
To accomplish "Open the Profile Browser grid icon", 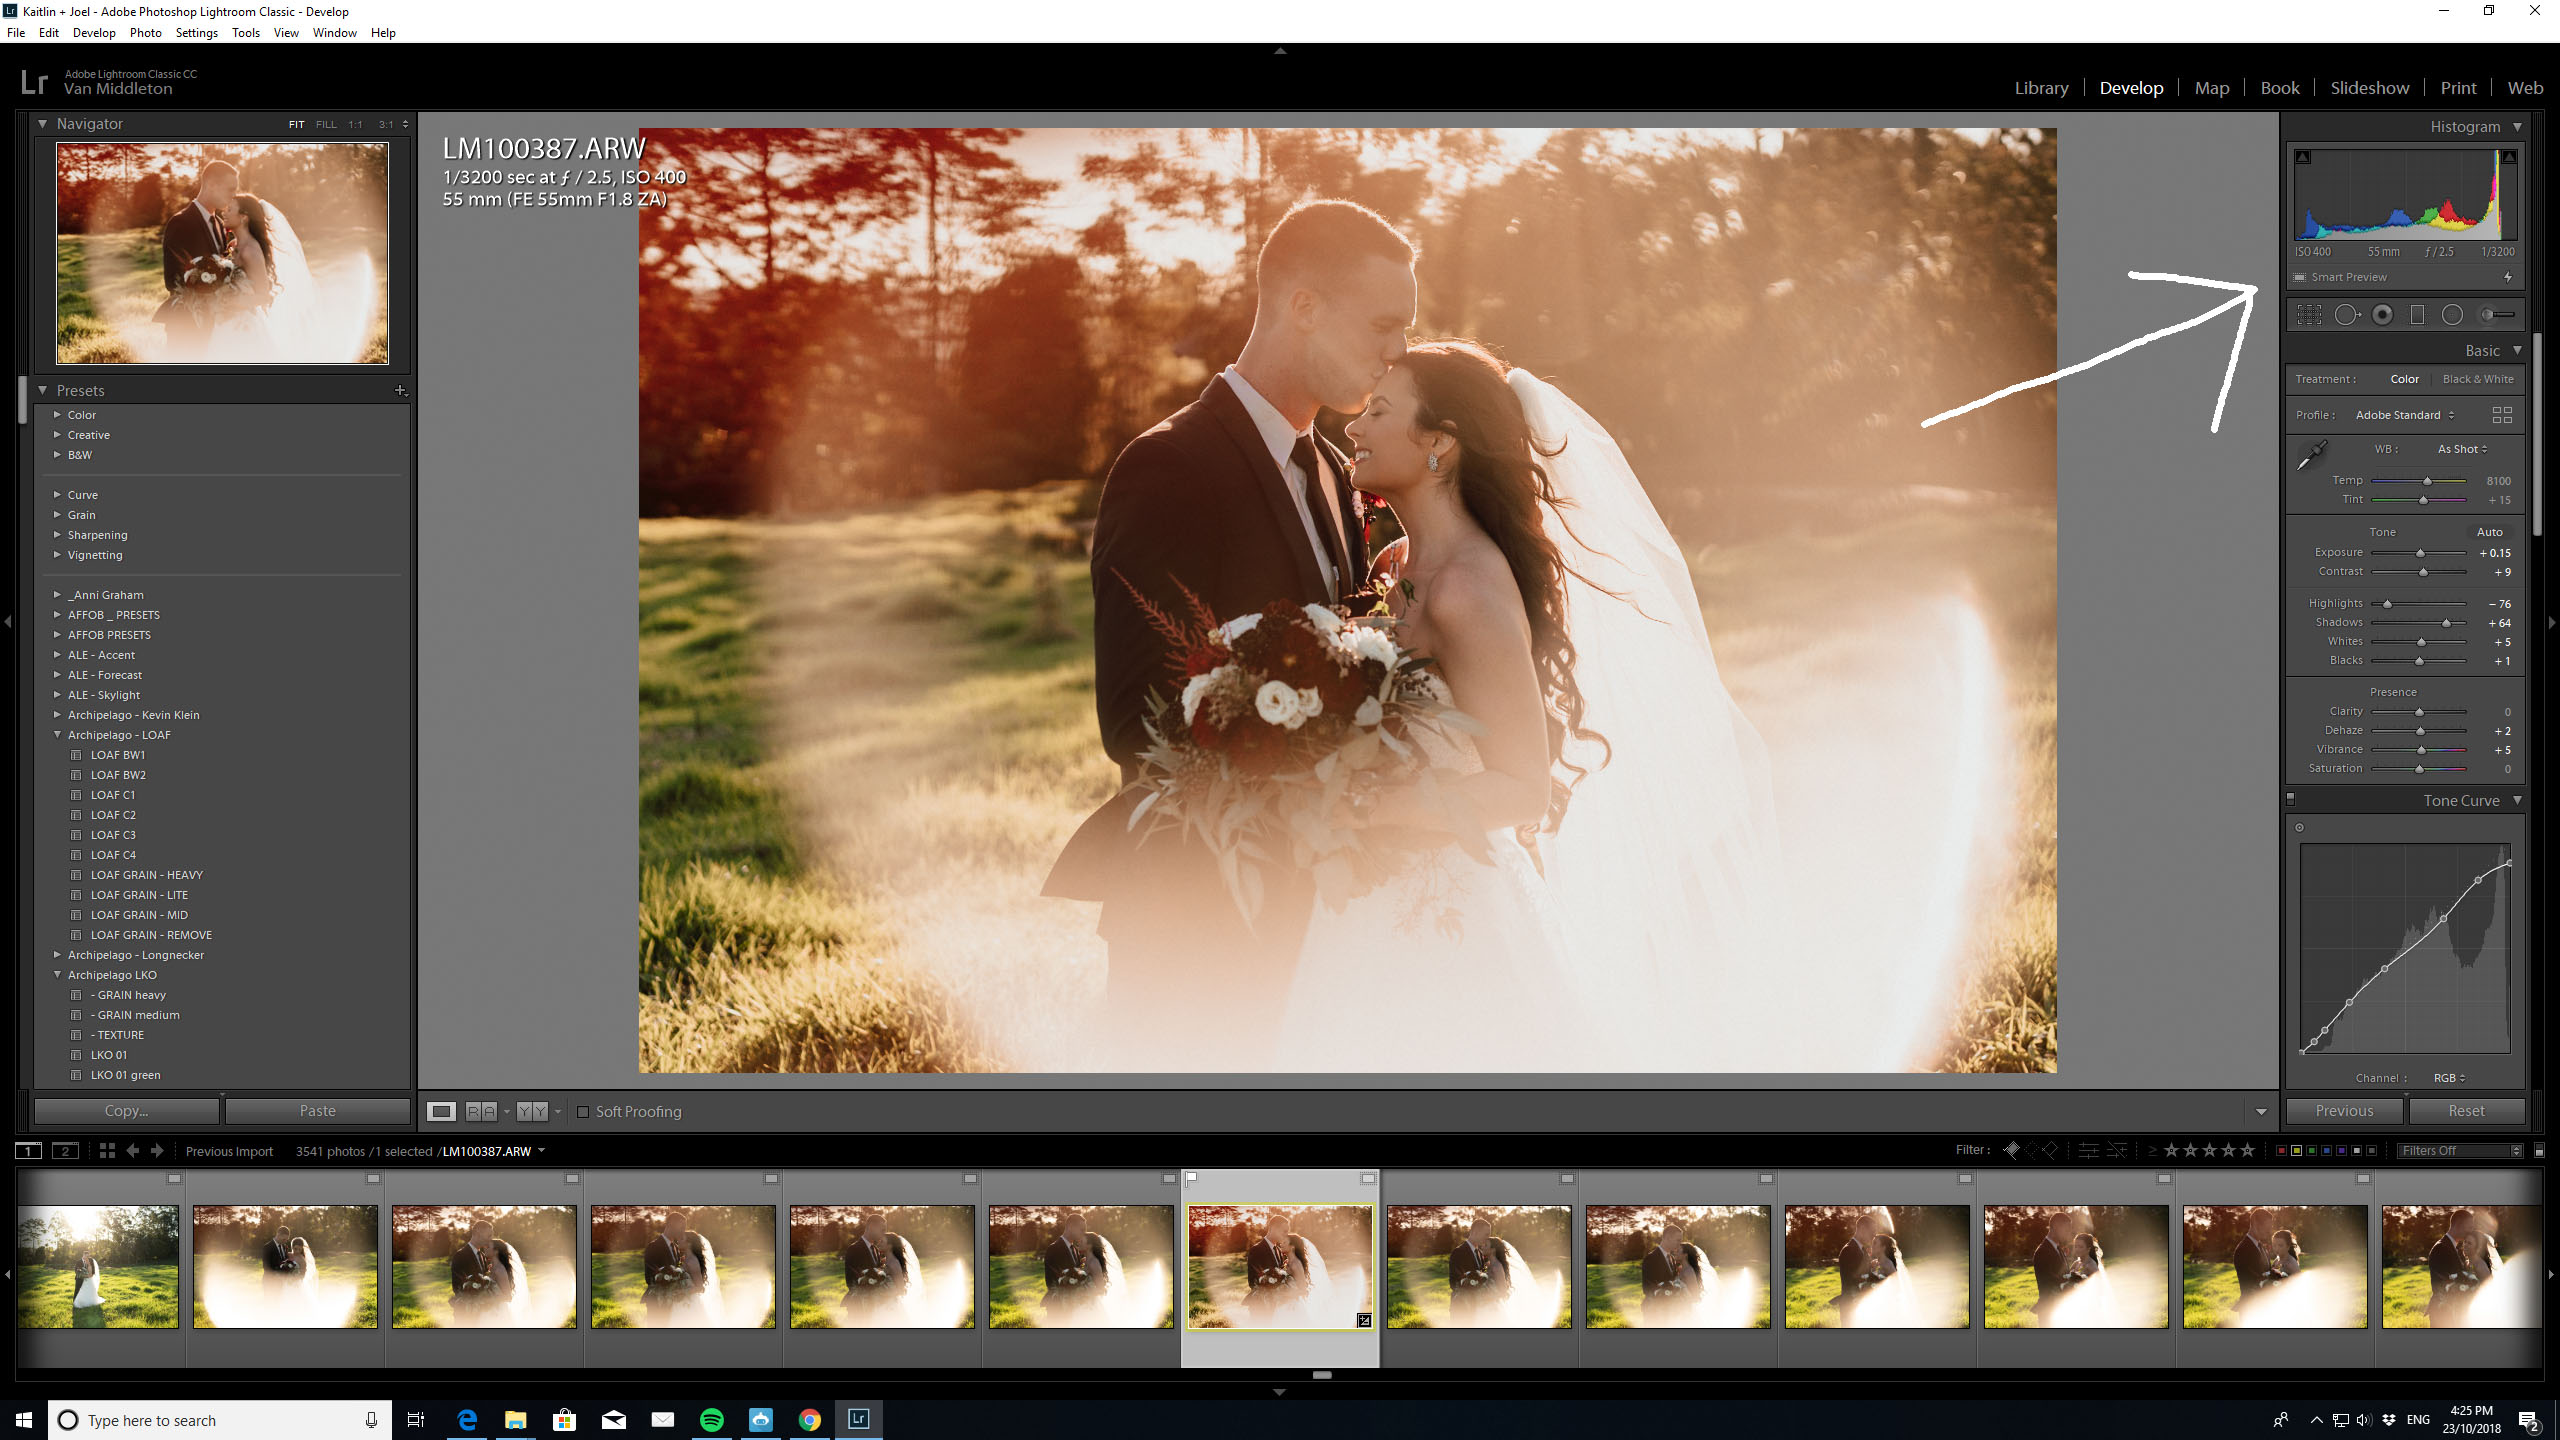I will tap(2502, 415).
